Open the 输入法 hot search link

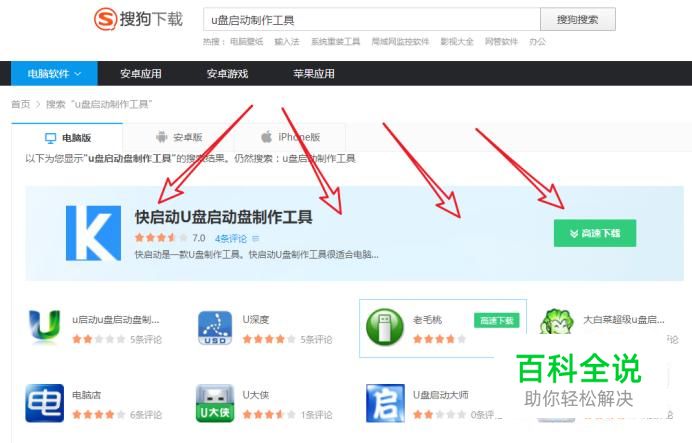click(286, 42)
